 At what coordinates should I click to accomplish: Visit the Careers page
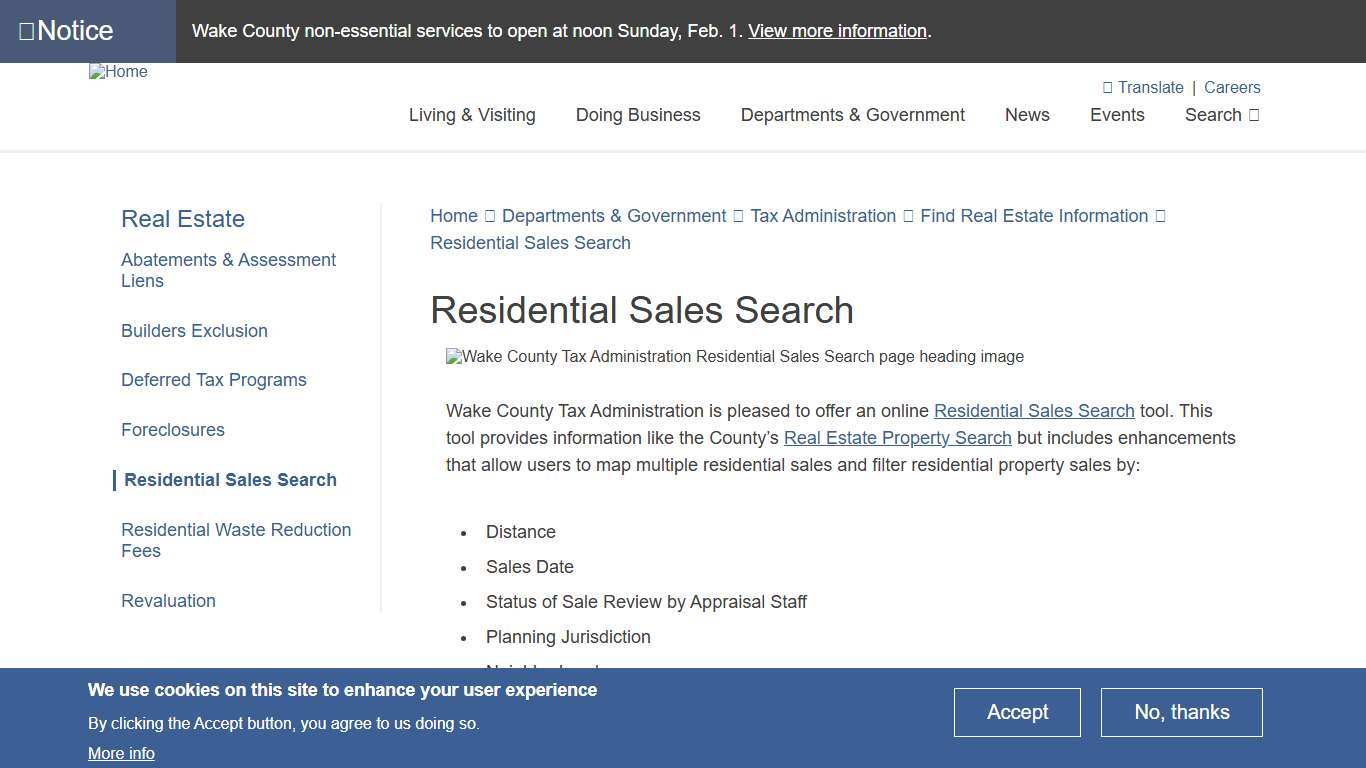point(1232,87)
